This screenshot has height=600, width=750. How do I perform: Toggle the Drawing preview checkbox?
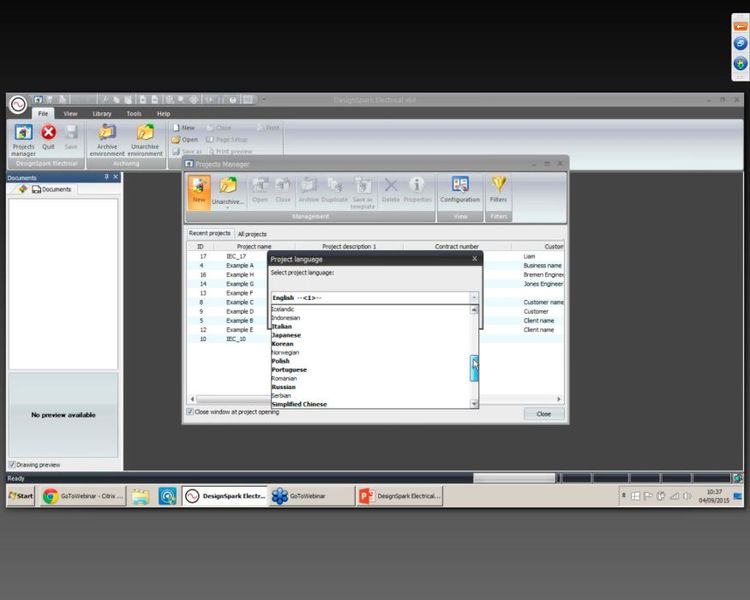point(12,465)
